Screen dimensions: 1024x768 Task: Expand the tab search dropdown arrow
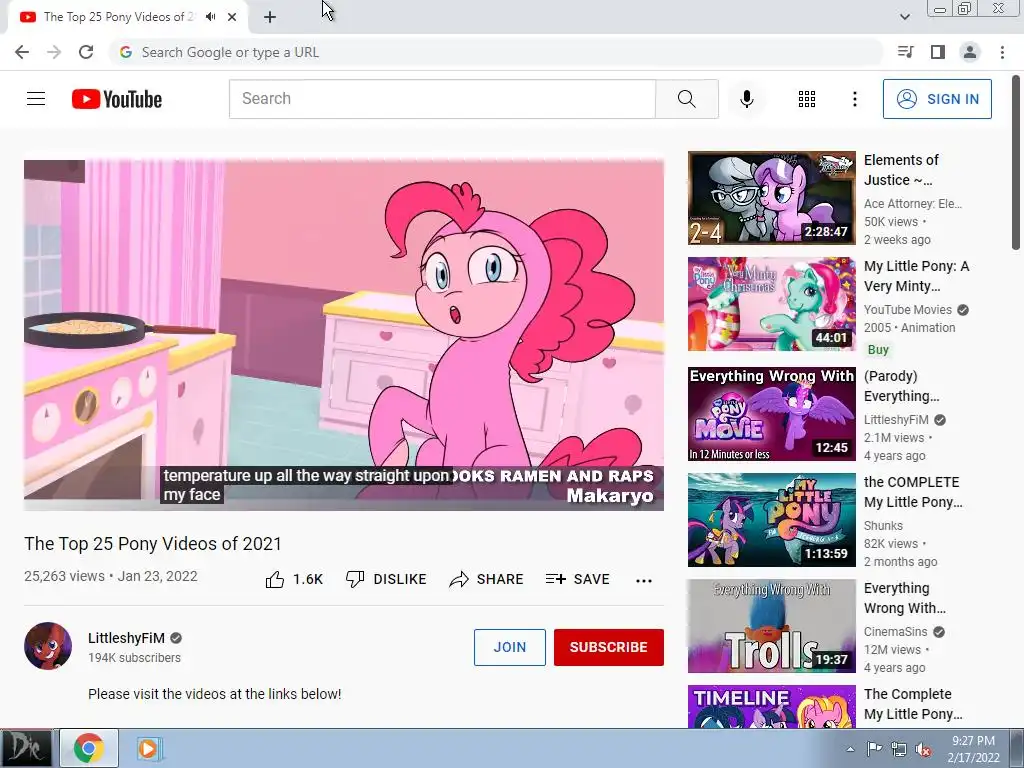point(904,17)
